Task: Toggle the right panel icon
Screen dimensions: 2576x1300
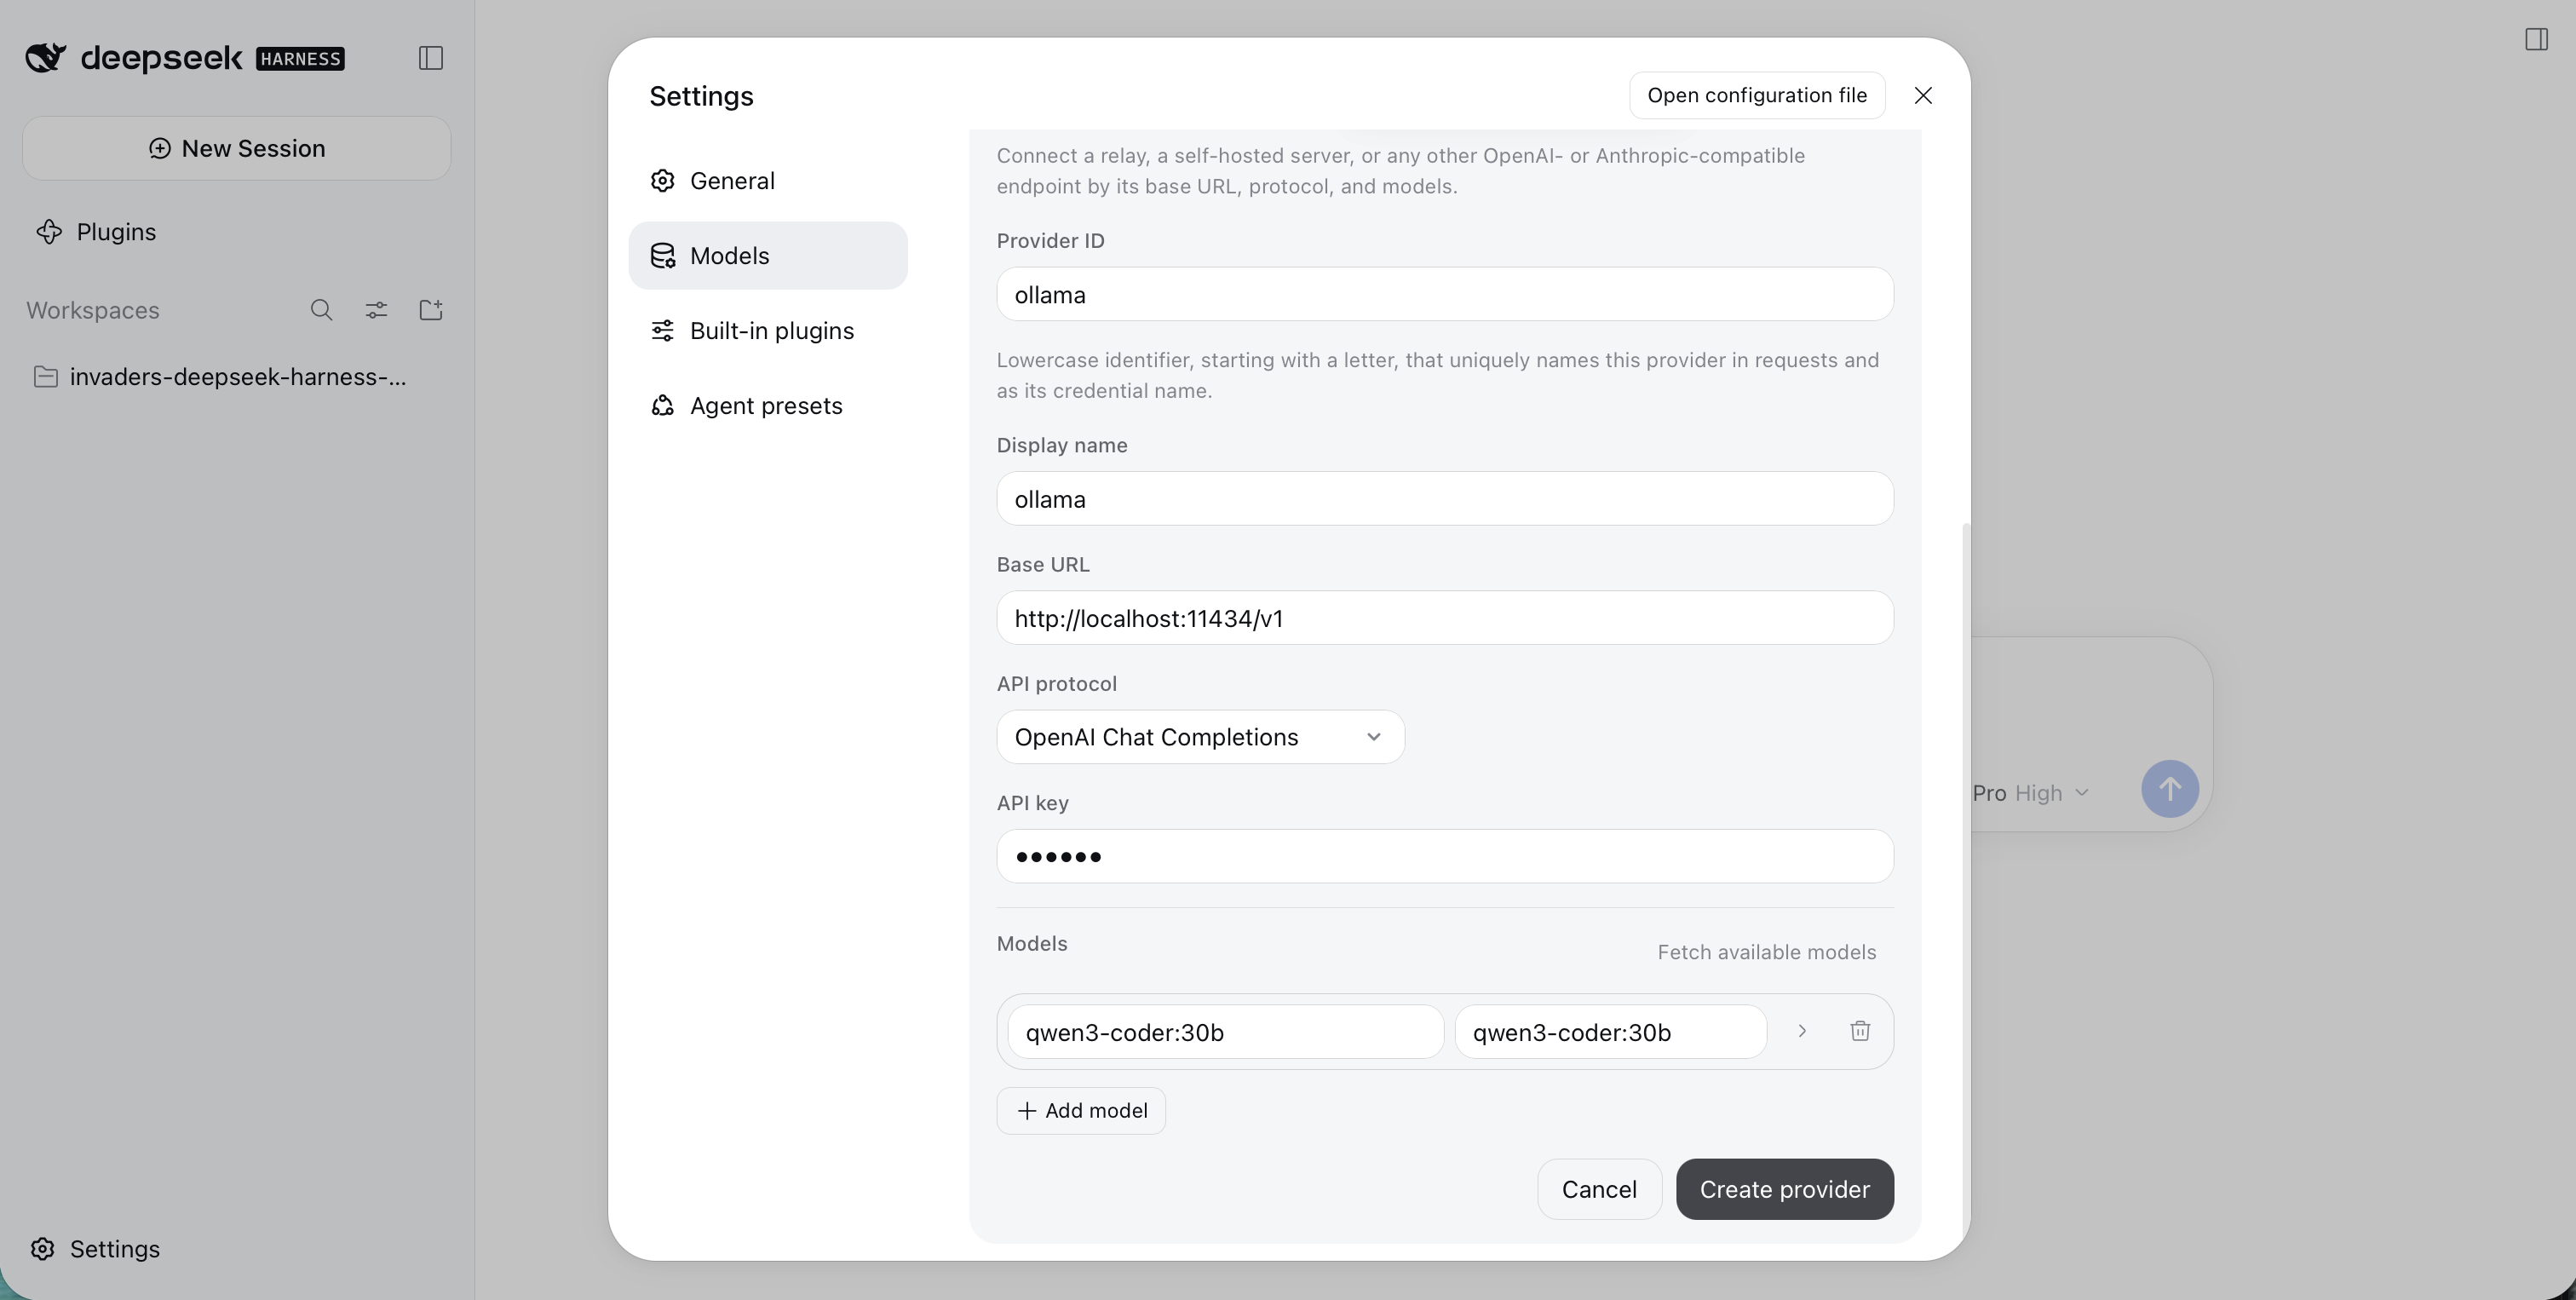Action: tap(2536, 39)
